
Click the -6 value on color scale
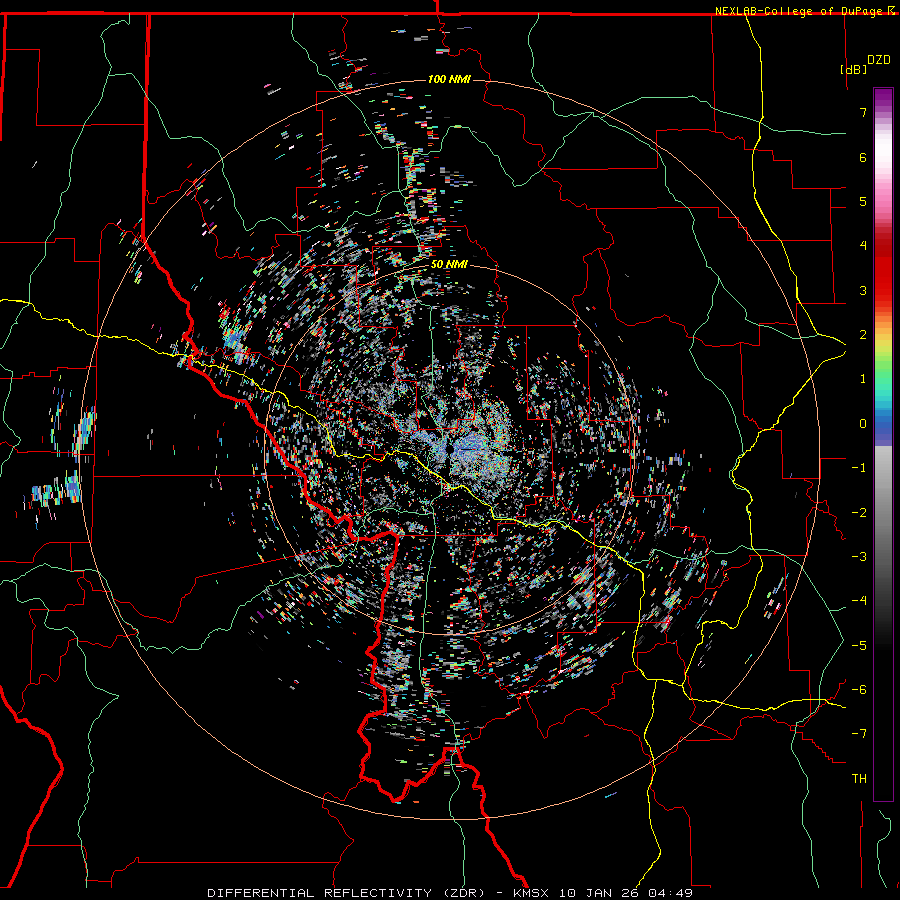pyautogui.click(x=859, y=690)
